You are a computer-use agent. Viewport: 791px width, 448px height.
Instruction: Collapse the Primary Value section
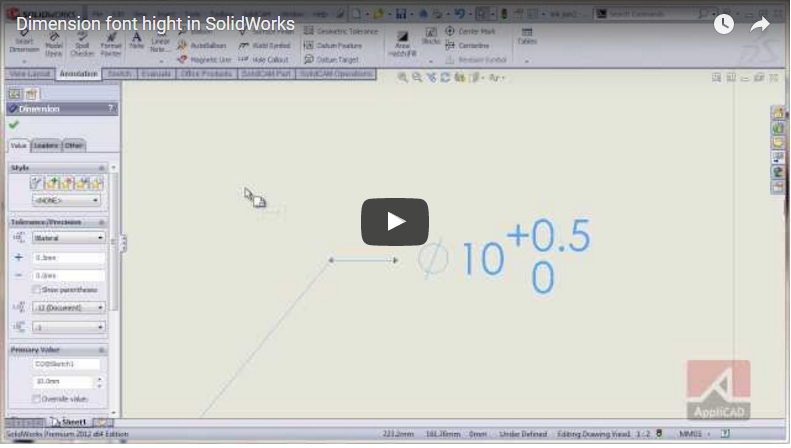pos(101,350)
